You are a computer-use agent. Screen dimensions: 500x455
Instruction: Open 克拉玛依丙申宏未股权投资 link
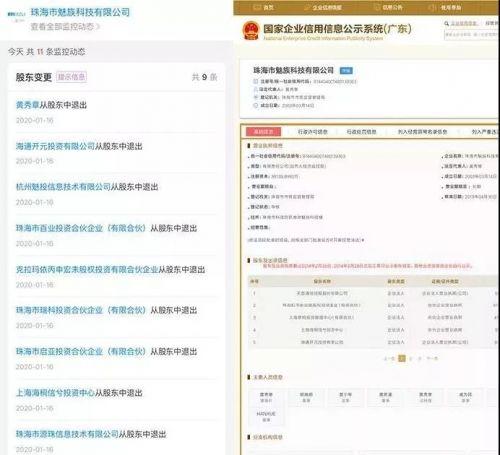click(x=87, y=270)
